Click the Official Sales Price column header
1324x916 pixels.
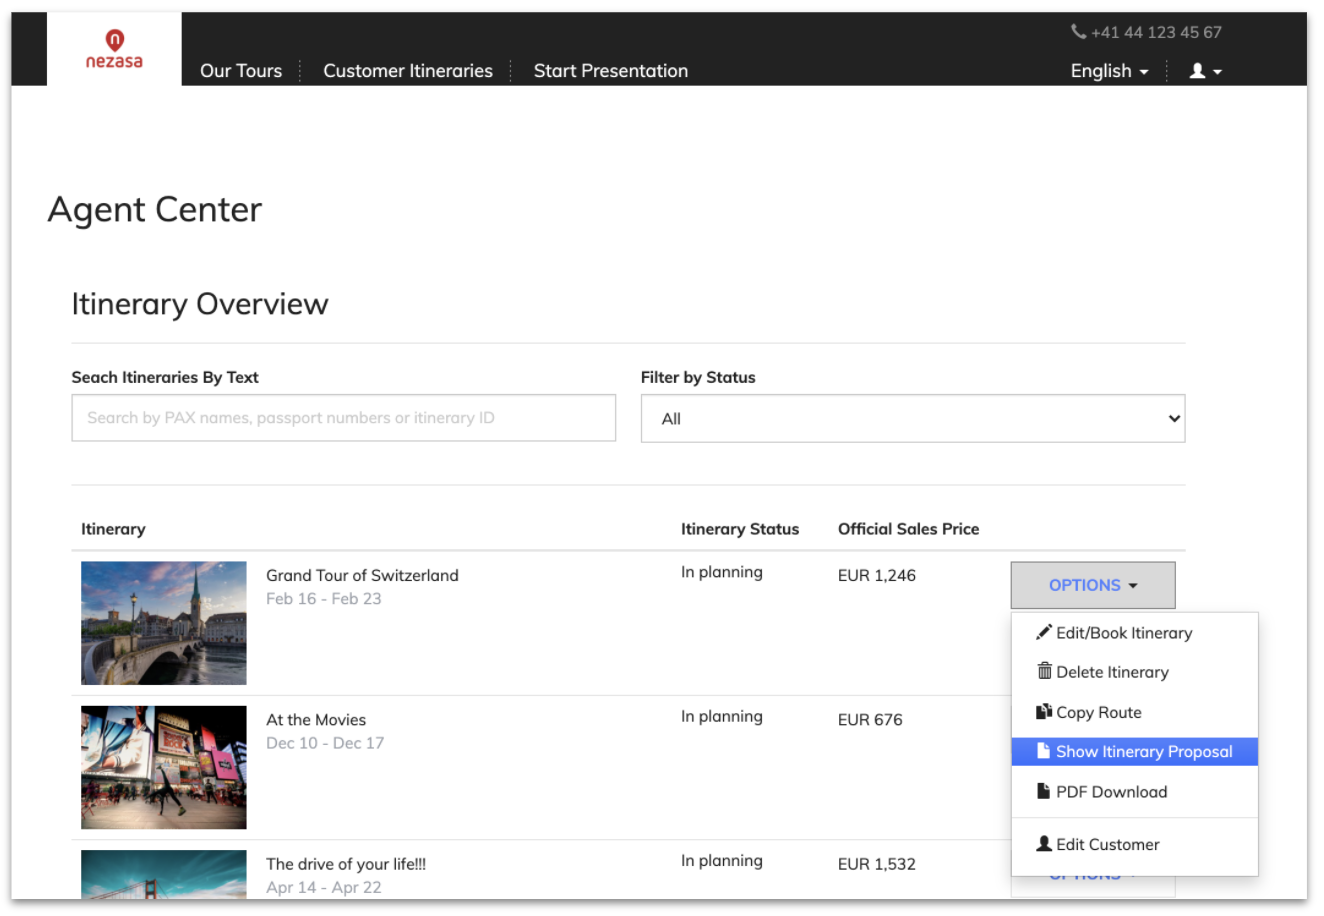[x=908, y=529]
